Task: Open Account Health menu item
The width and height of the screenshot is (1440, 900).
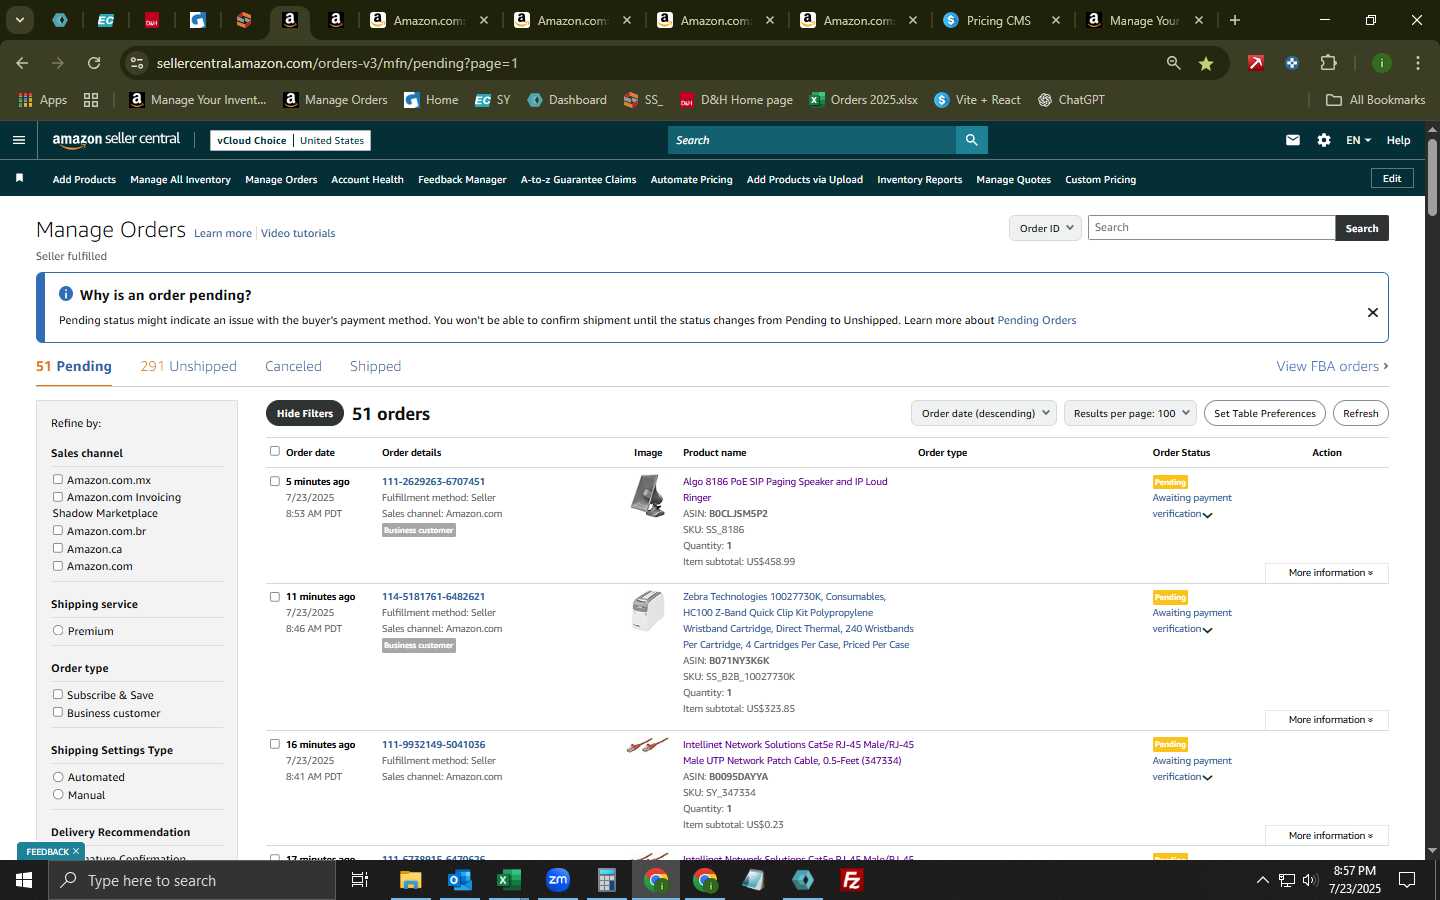Action: 367,180
